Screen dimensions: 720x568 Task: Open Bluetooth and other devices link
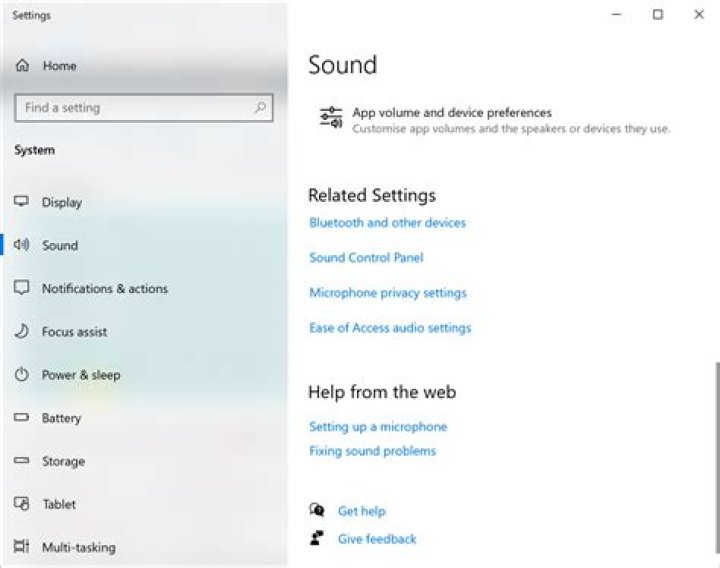pos(387,223)
